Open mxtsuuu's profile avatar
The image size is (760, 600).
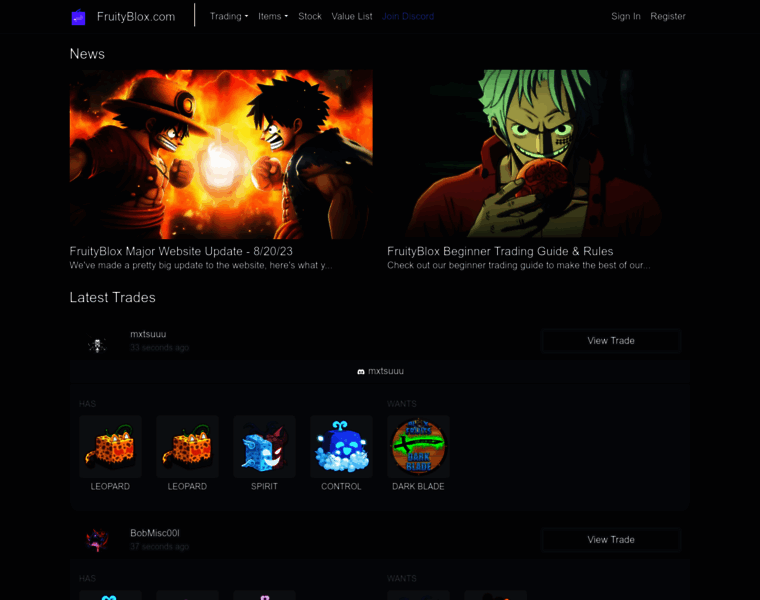pos(97,345)
